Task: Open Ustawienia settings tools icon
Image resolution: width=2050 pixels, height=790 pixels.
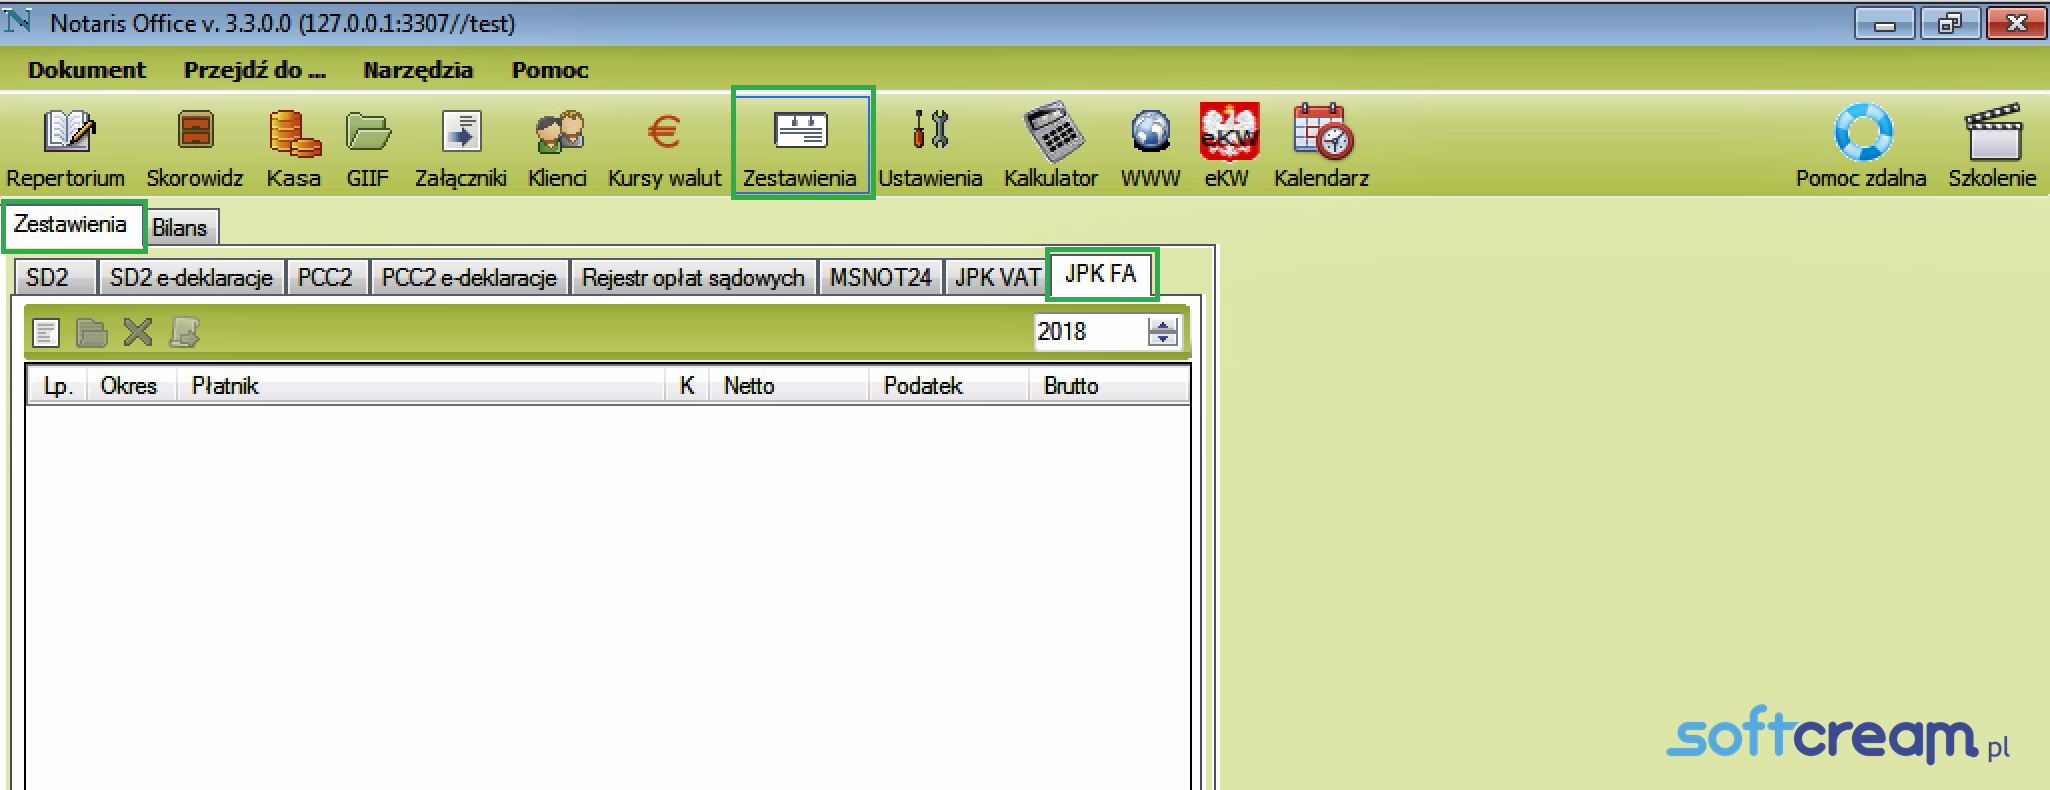Action: (x=931, y=148)
